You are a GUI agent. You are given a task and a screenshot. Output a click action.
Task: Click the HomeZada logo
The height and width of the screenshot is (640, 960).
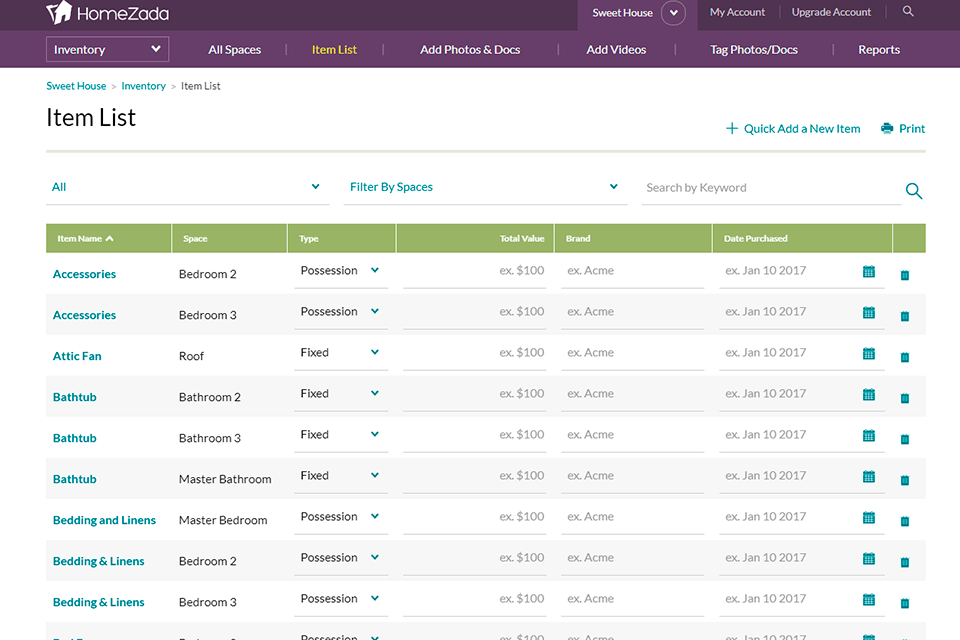tap(108, 13)
